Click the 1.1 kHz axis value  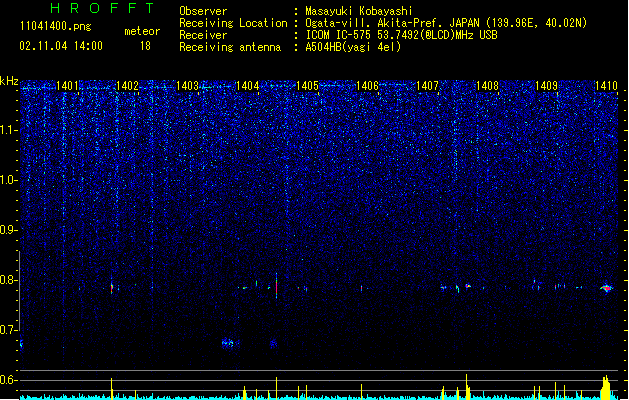click(x=9, y=130)
